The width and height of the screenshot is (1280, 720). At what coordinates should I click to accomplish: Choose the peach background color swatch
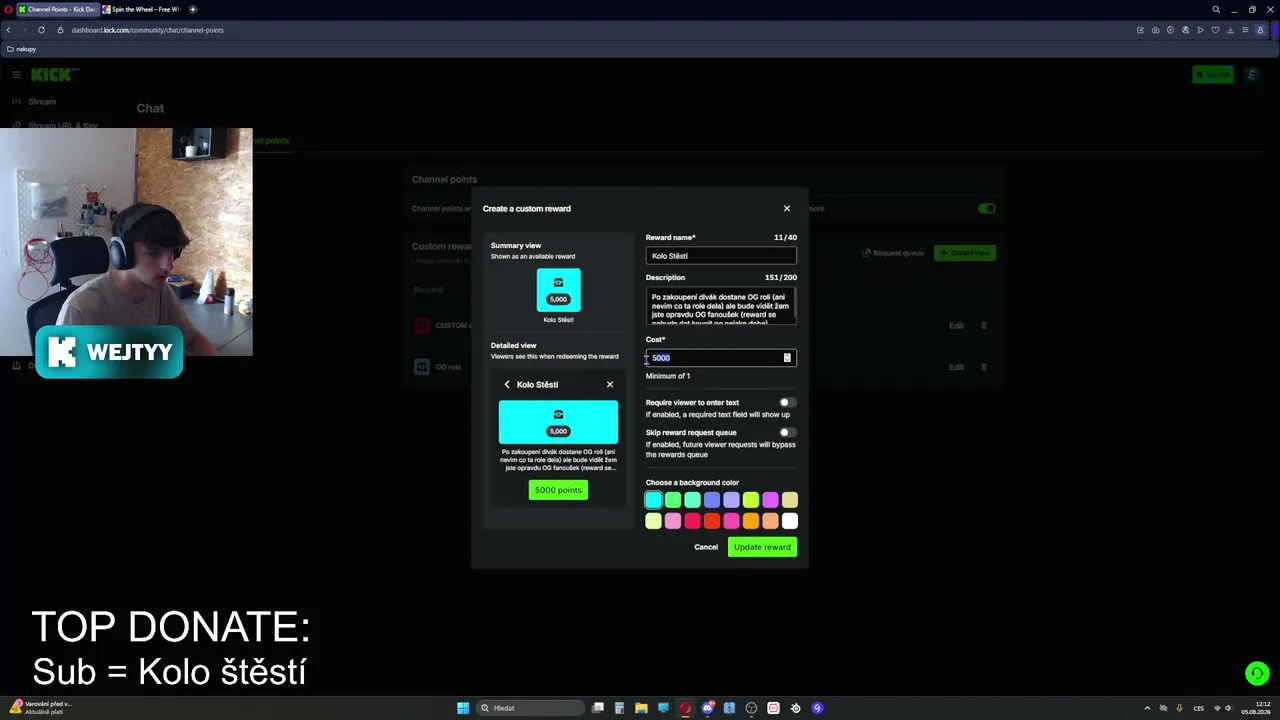[x=770, y=521]
